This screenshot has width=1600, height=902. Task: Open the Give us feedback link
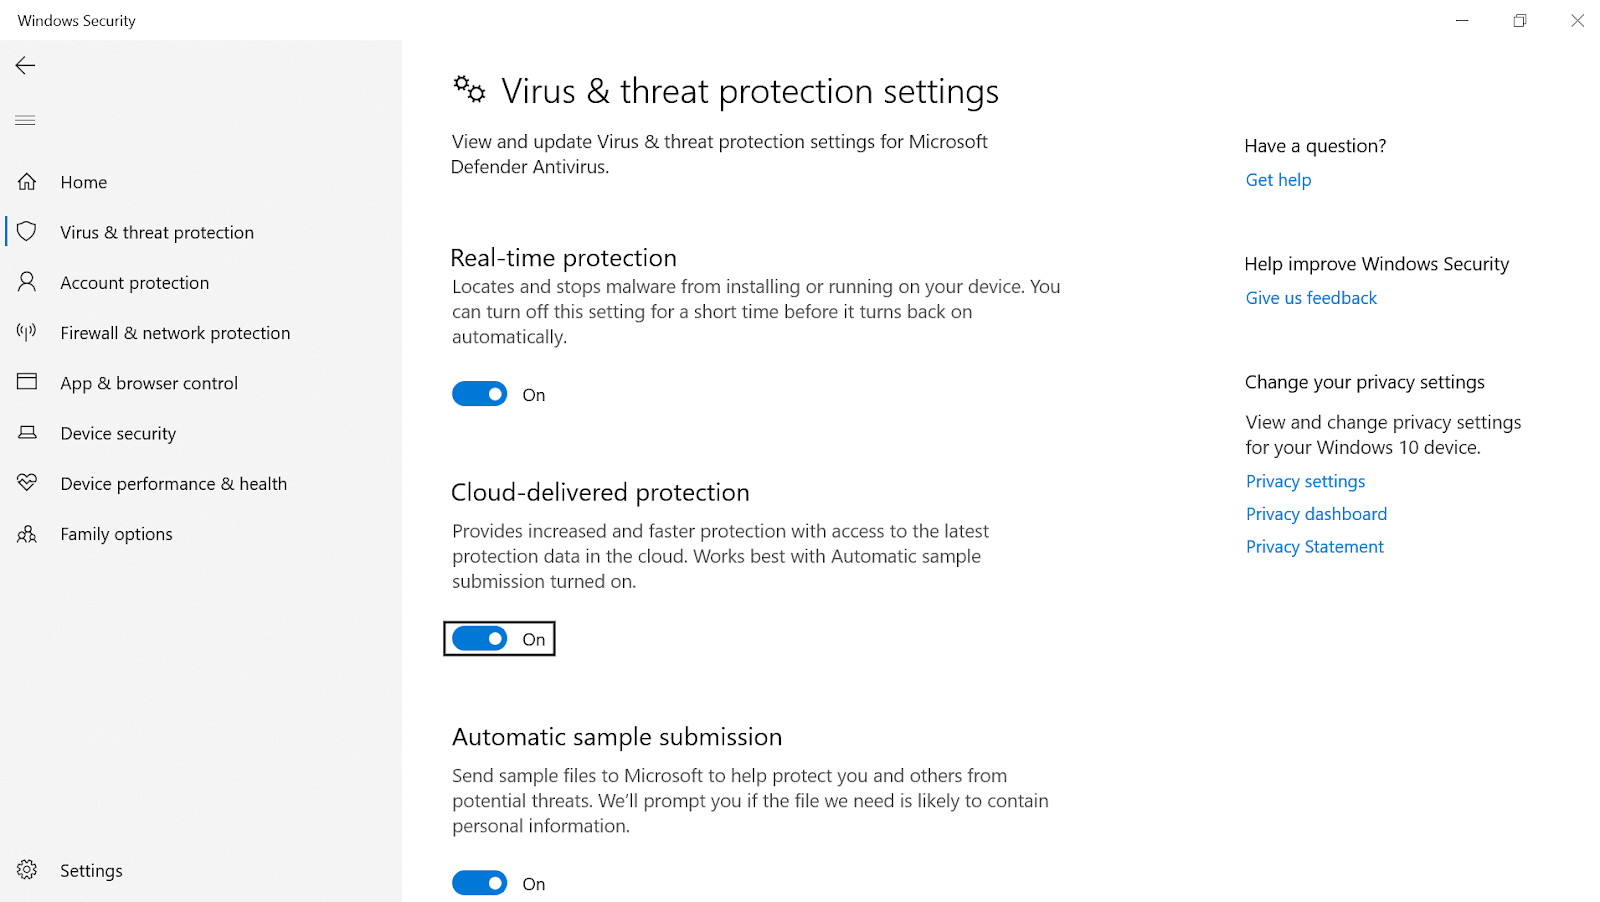point(1310,297)
